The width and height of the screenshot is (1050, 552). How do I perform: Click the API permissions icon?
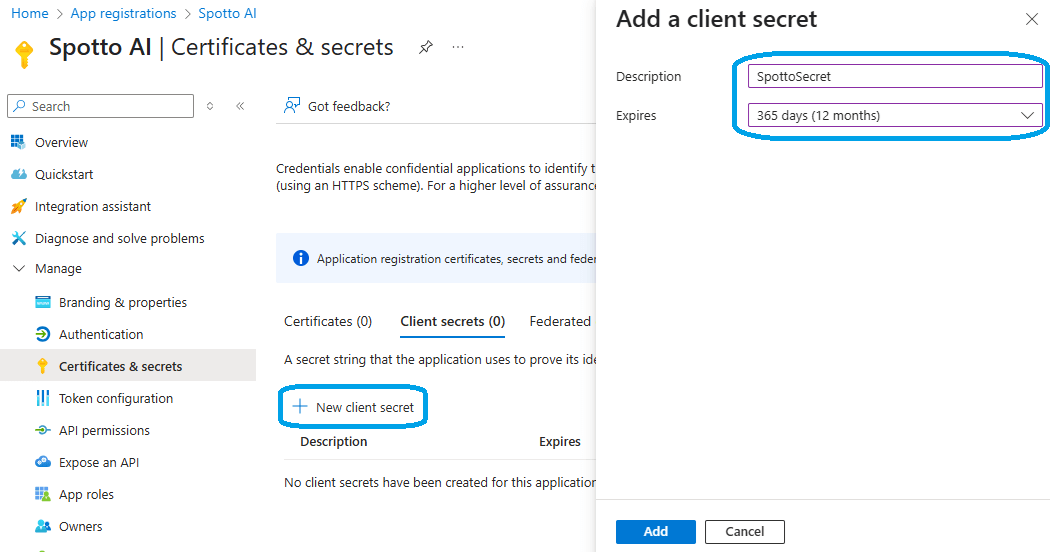point(42,430)
